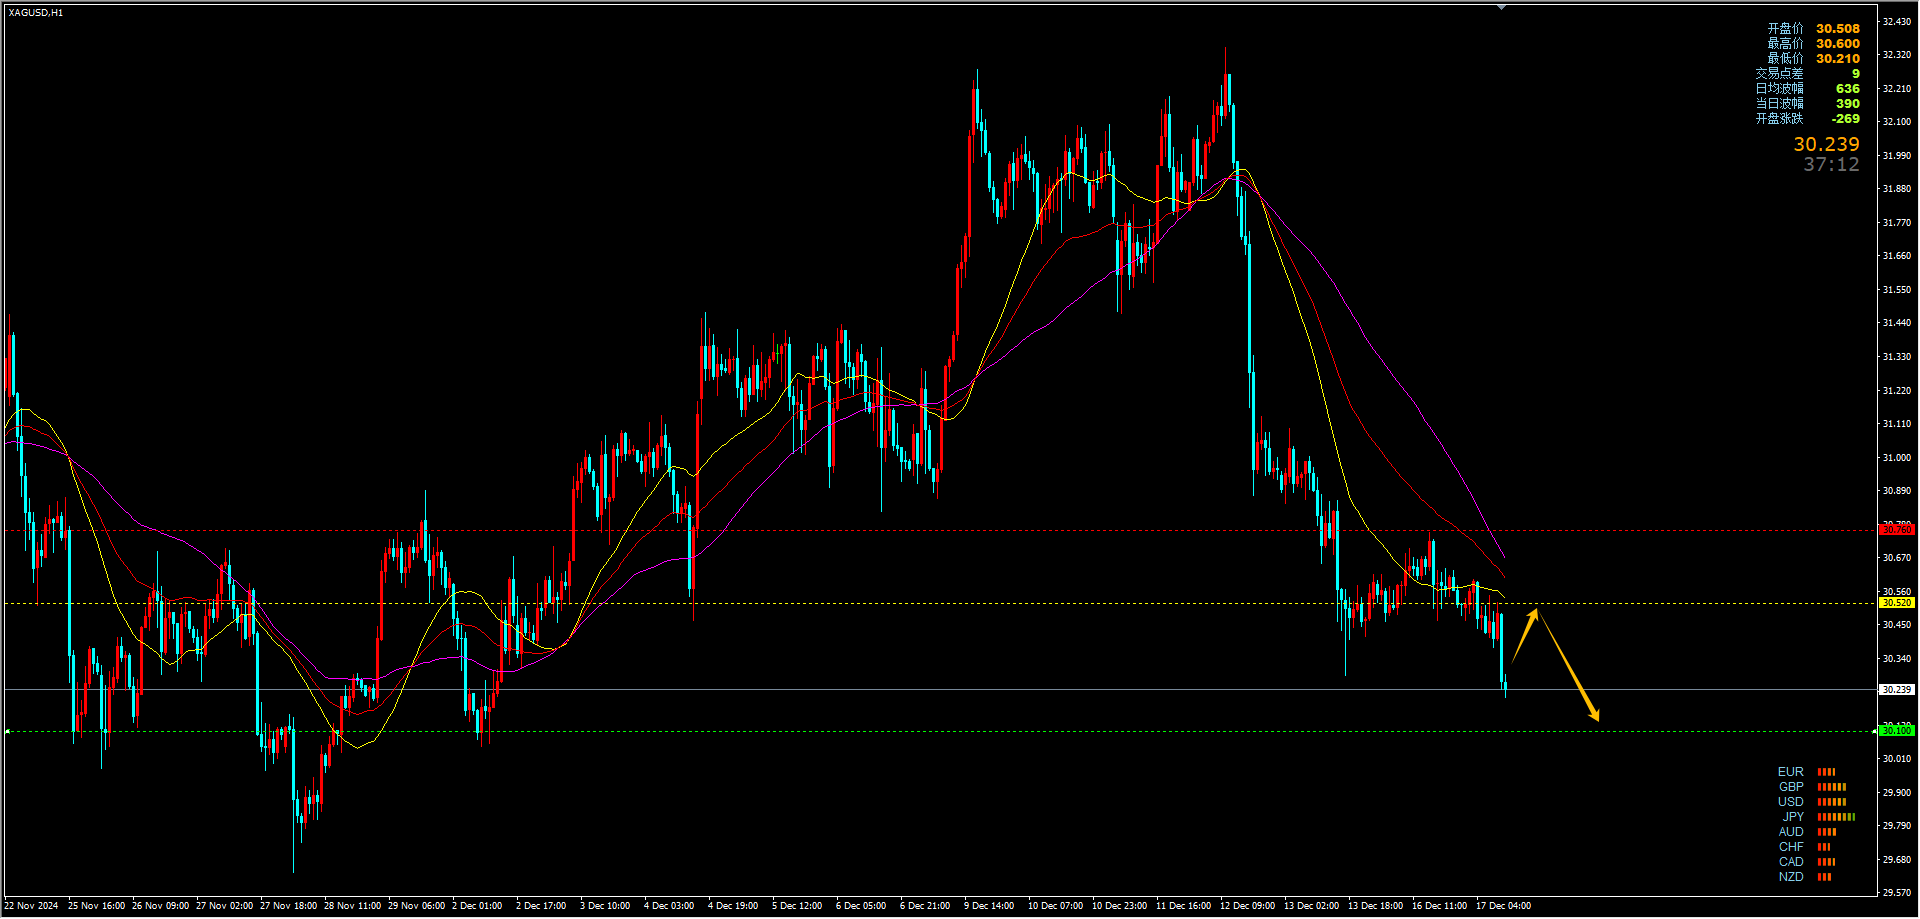Click the 30.670 price axis label
This screenshot has width=1920, height=919.
click(1896, 558)
